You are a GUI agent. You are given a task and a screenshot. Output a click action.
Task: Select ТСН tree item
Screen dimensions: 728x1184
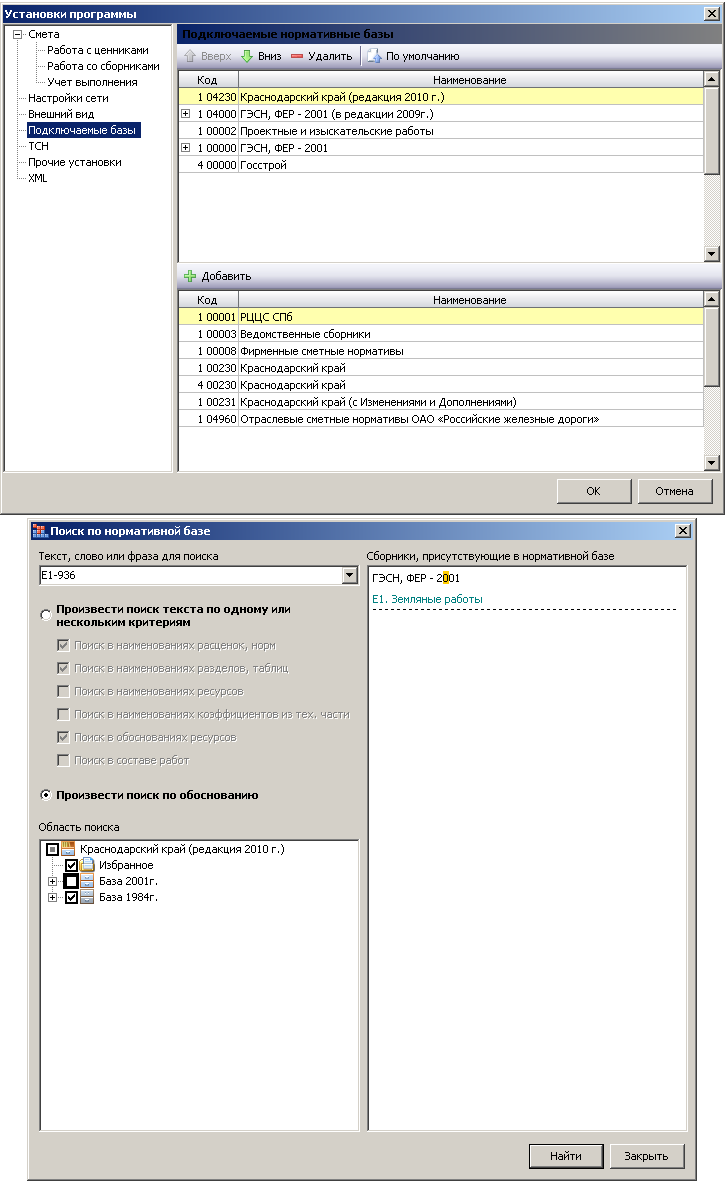click(x=38, y=146)
